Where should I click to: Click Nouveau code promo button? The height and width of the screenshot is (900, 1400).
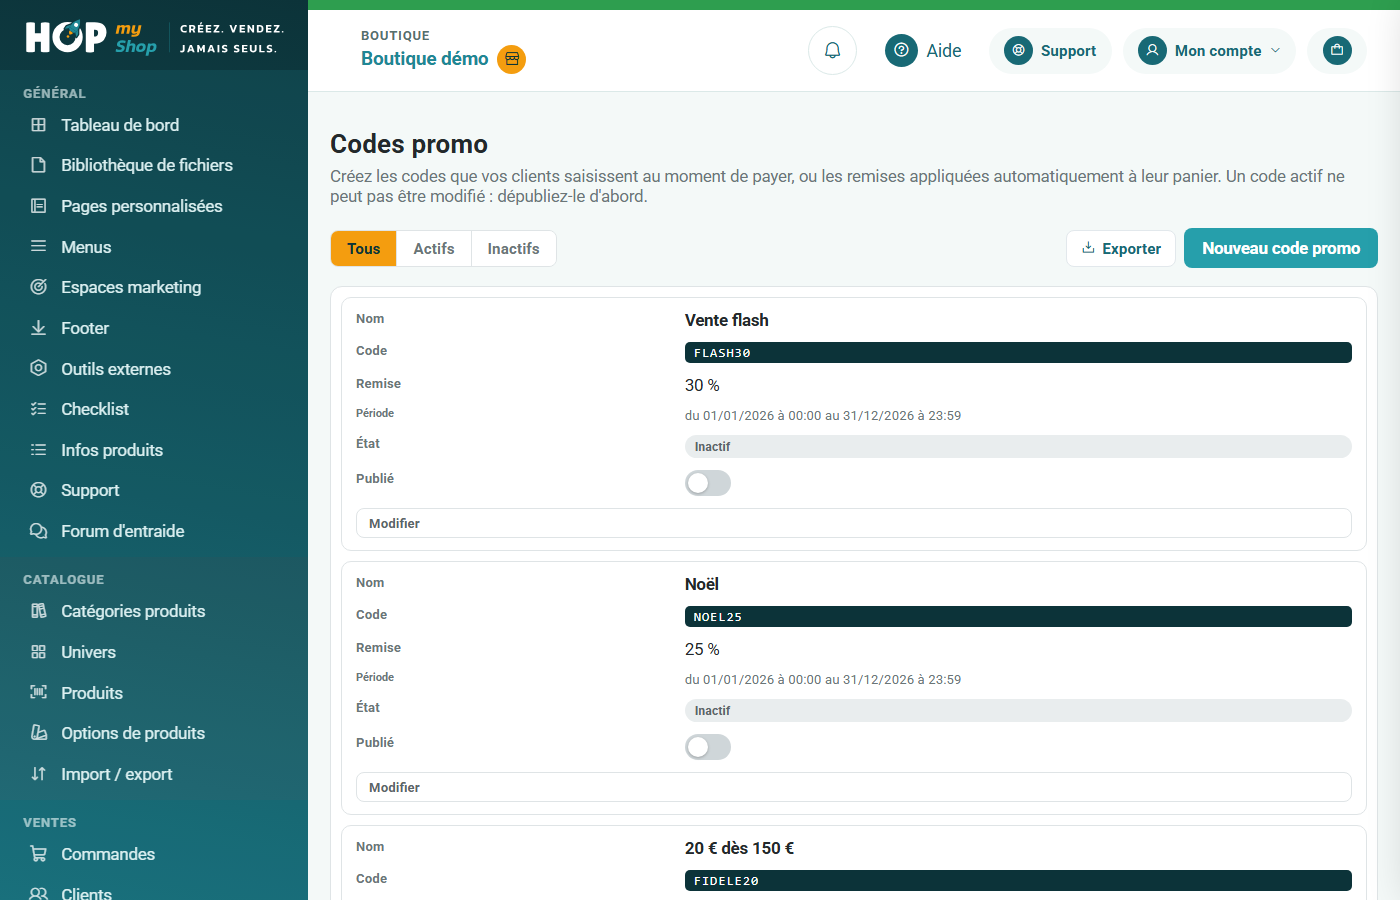[1281, 248]
